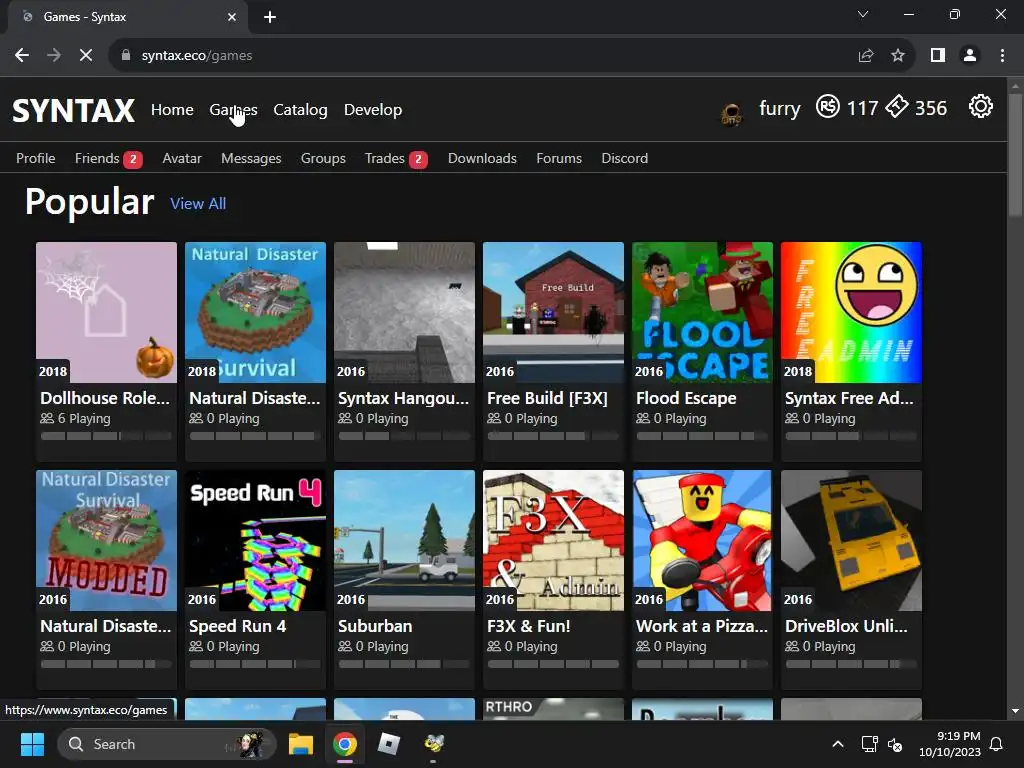Open DriveBlox Unlimited game thumbnail
The image size is (1024, 768).
click(x=851, y=540)
